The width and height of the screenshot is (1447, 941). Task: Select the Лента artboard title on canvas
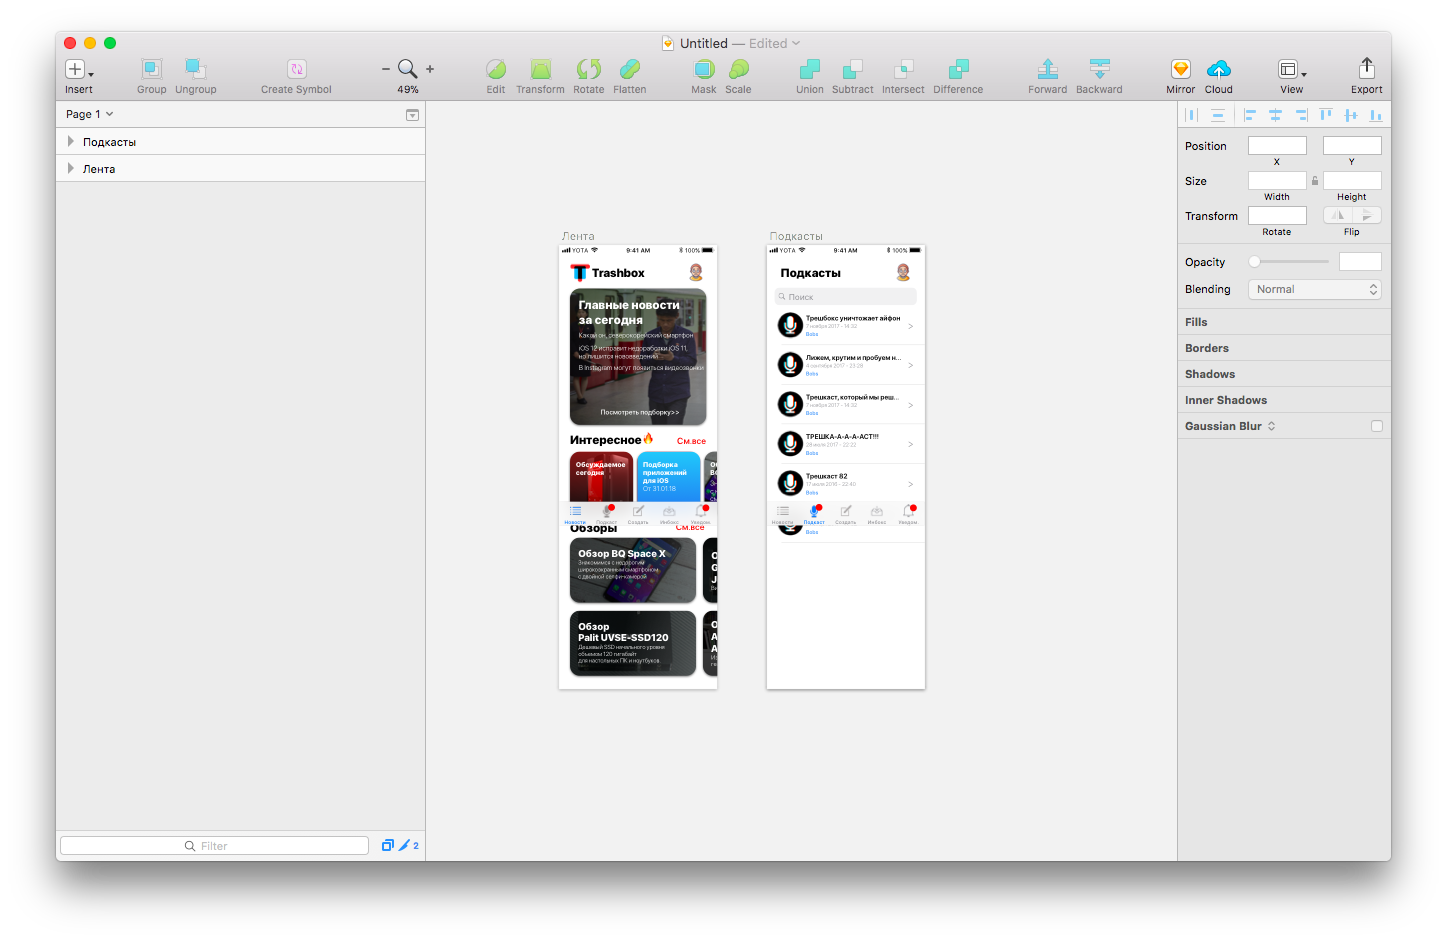click(578, 237)
